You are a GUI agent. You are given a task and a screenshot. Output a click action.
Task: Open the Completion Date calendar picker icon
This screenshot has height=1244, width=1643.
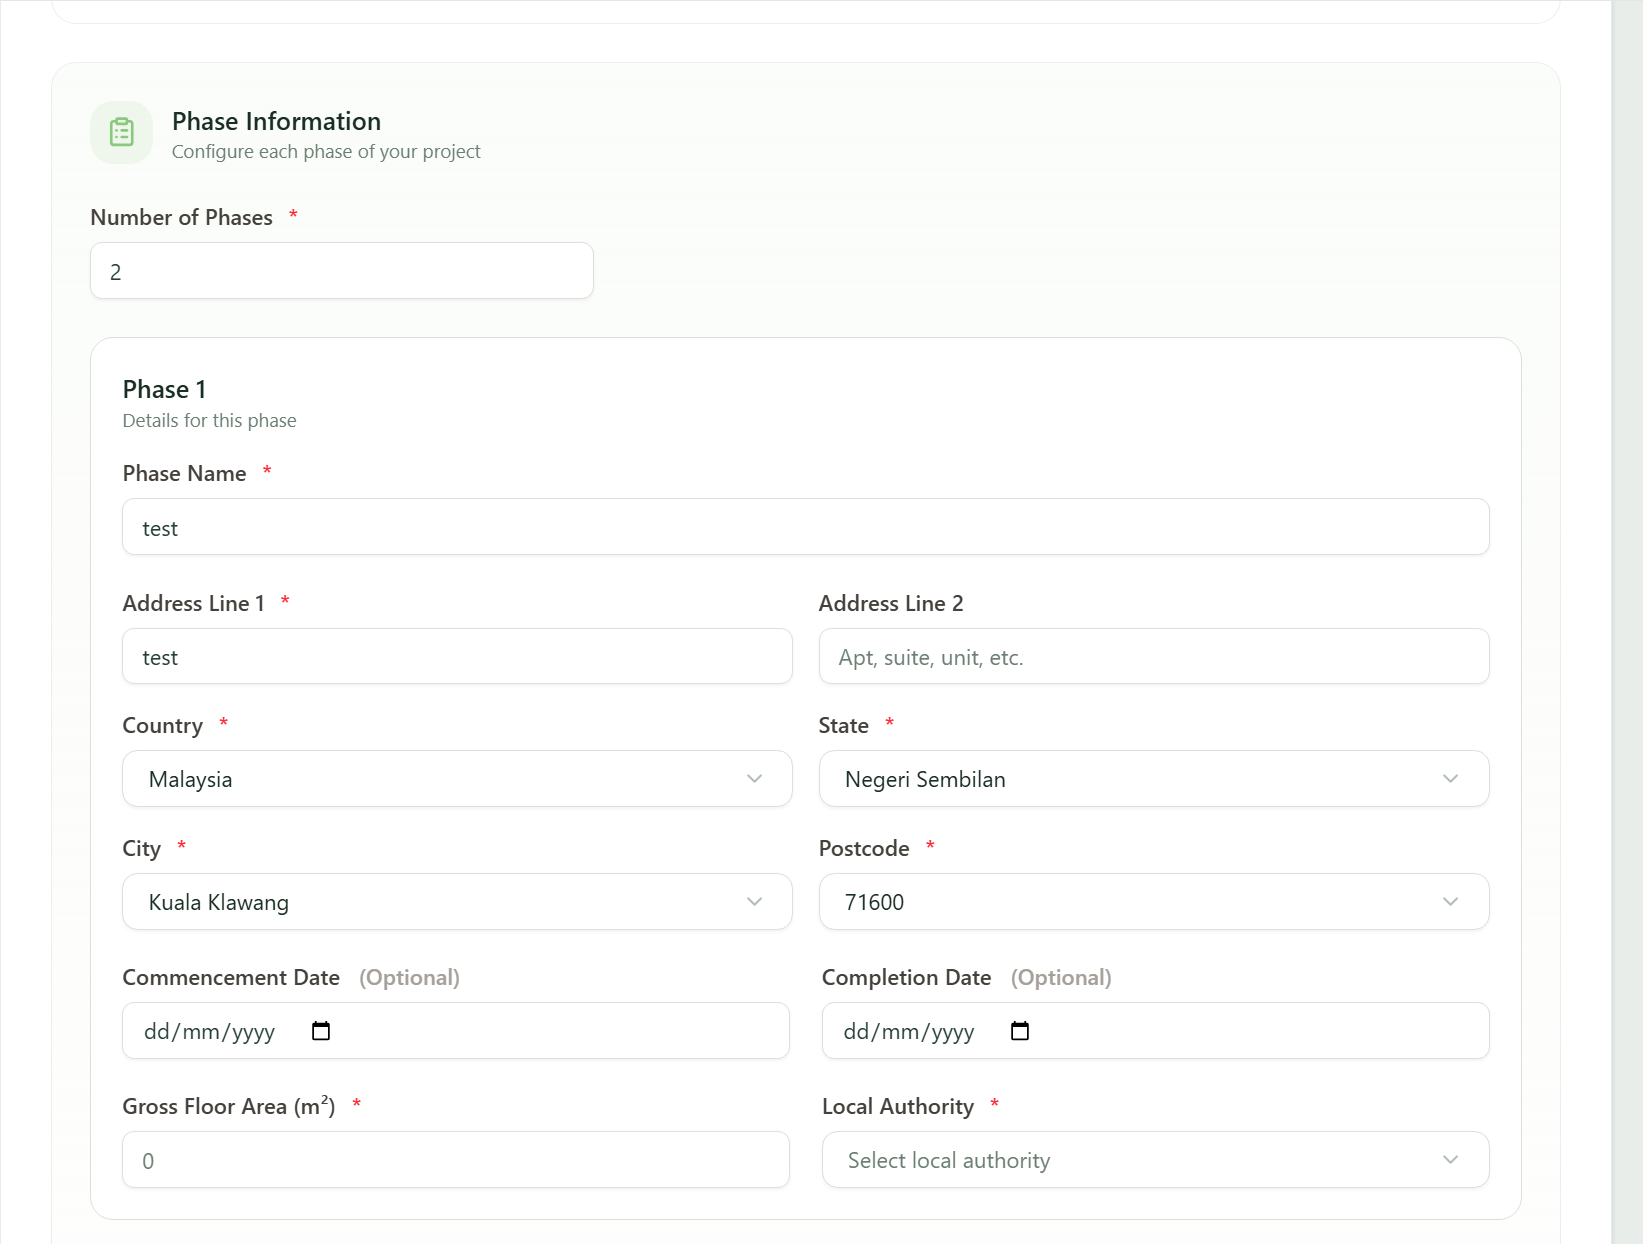point(1020,1031)
